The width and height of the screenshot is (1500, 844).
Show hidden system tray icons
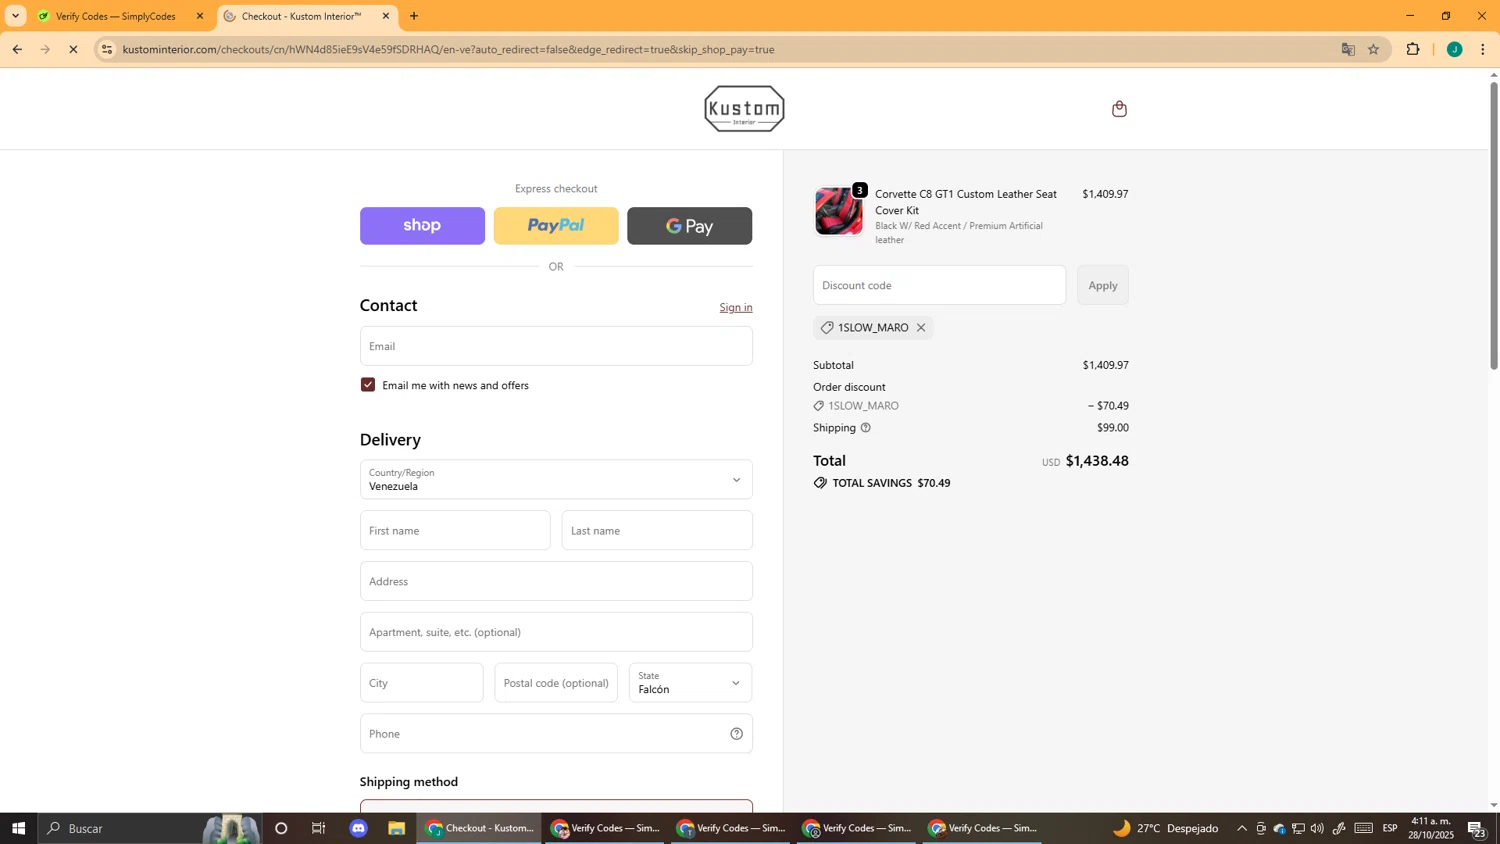(x=1242, y=828)
